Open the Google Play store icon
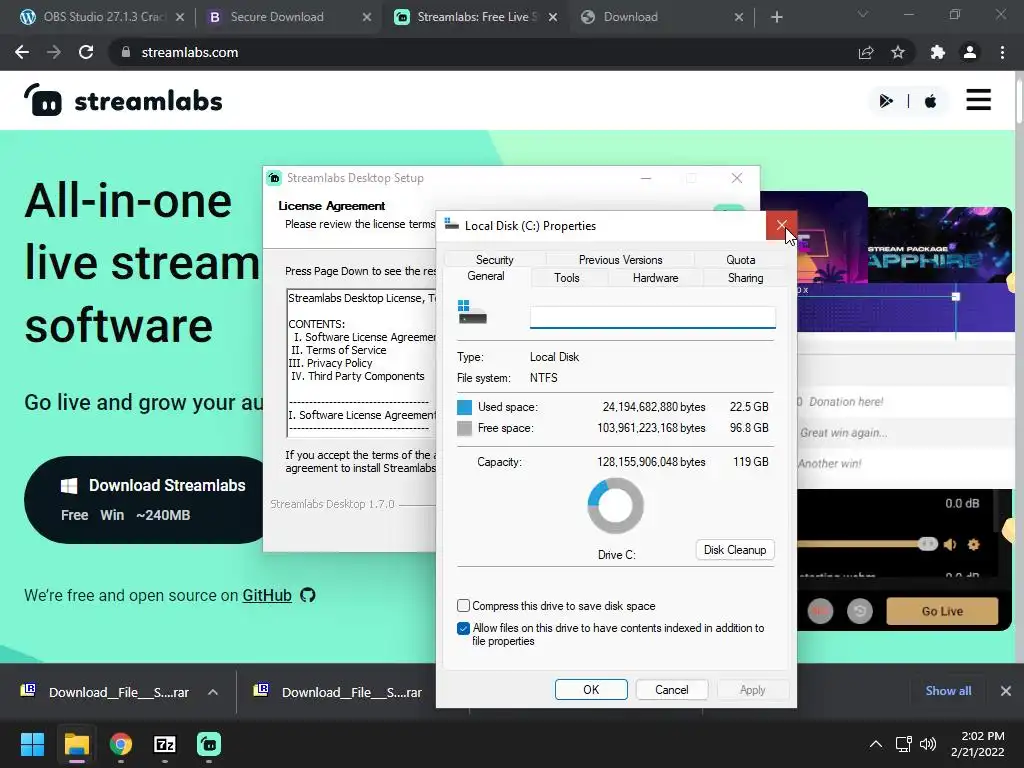Viewport: 1024px width, 768px height. click(886, 101)
